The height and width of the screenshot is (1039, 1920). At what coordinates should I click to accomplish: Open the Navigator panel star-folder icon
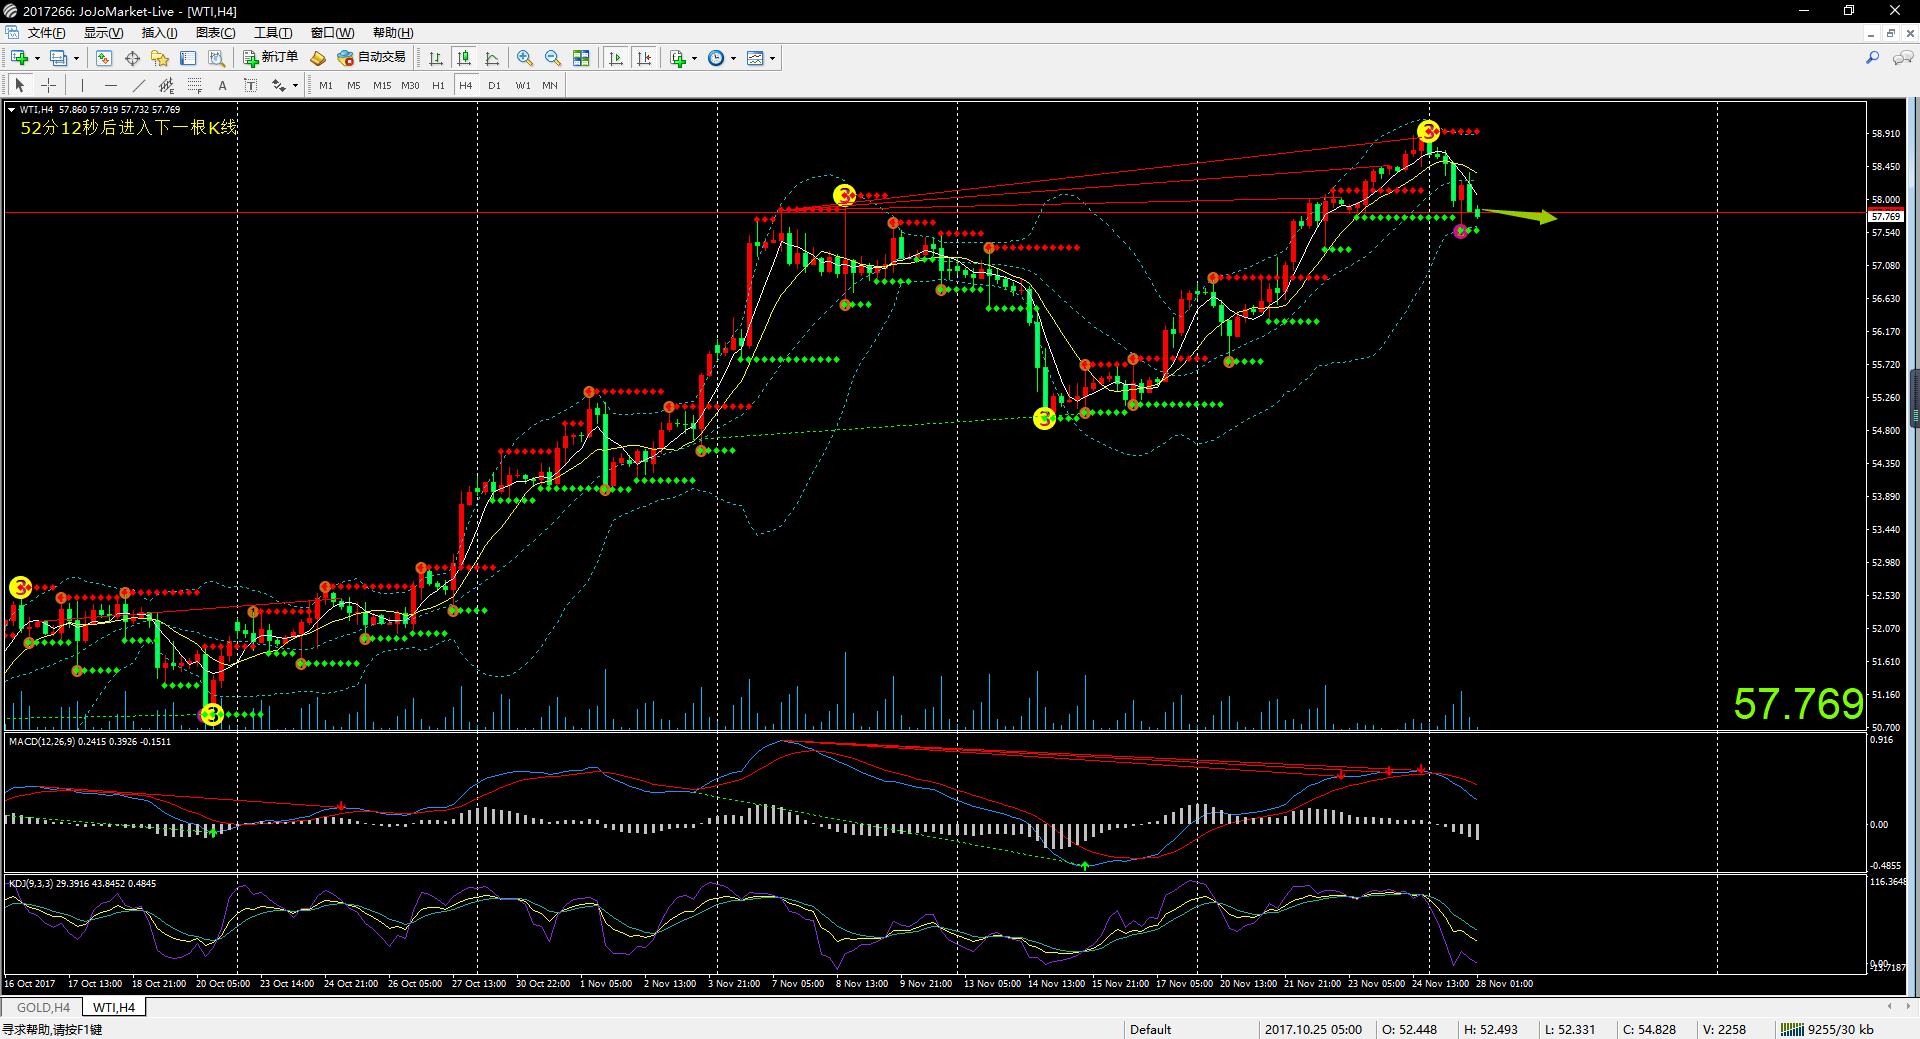[x=160, y=59]
